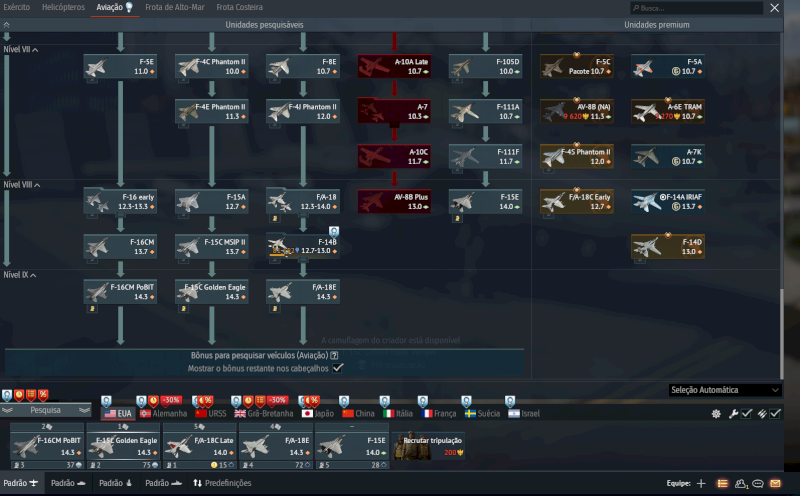Image resolution: width=800 pixels, height=496 pixels.
Task: Switch to the Alemanha nation
Action: pyautogui.click(x=164, y=413)
